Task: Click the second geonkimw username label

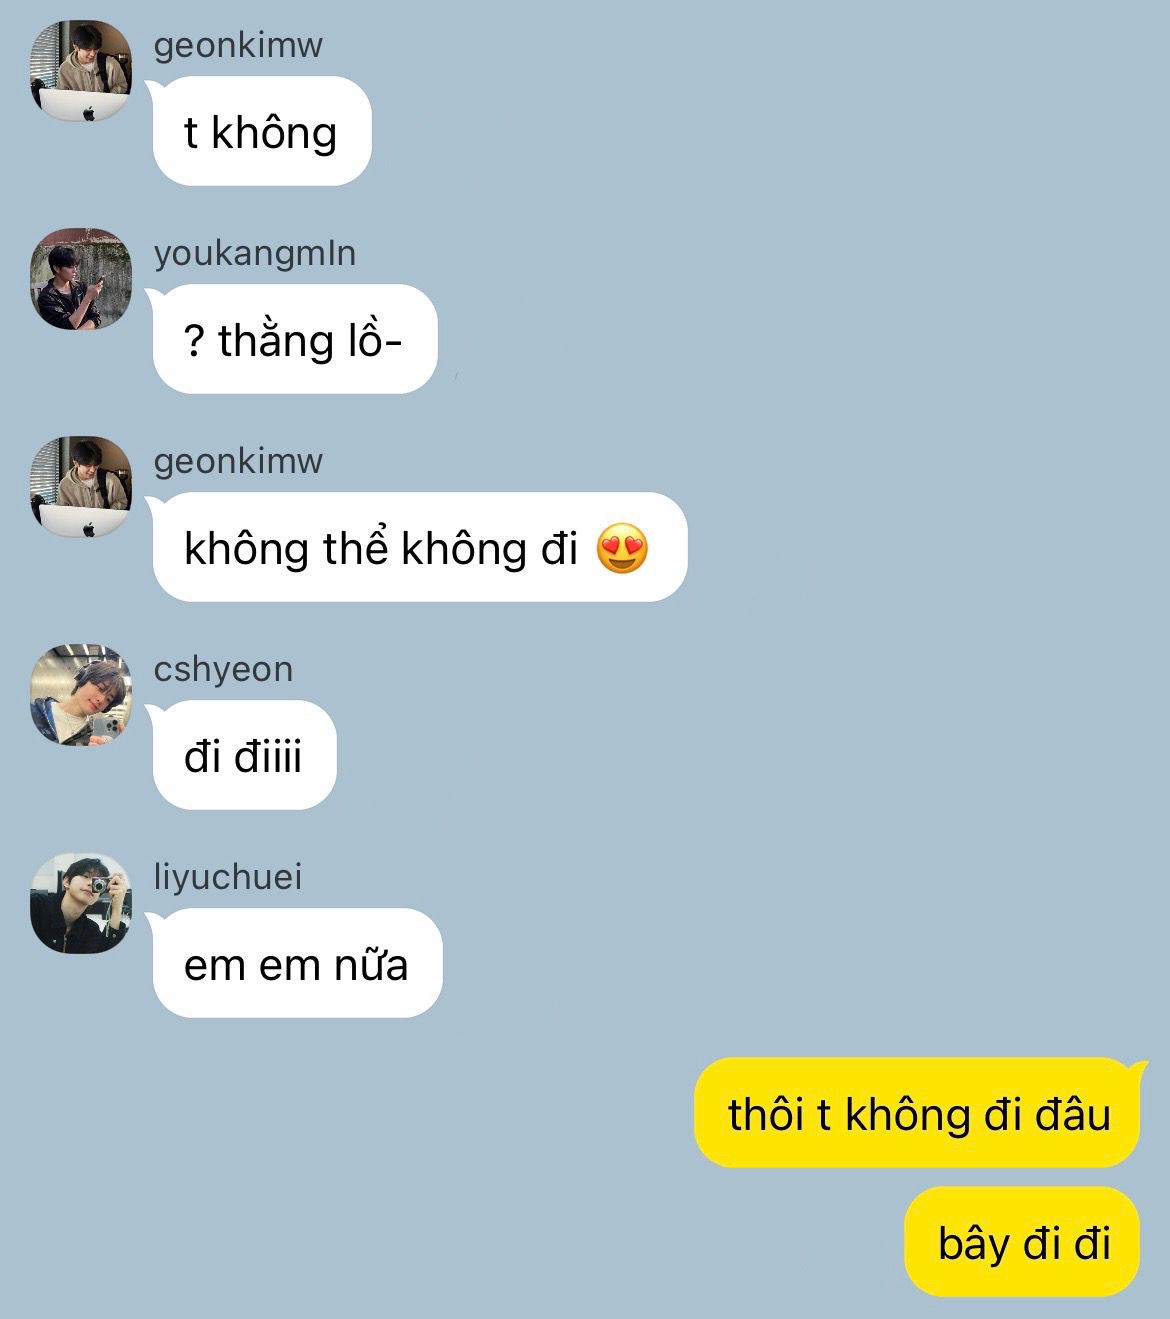Action: tap(238, 461)
